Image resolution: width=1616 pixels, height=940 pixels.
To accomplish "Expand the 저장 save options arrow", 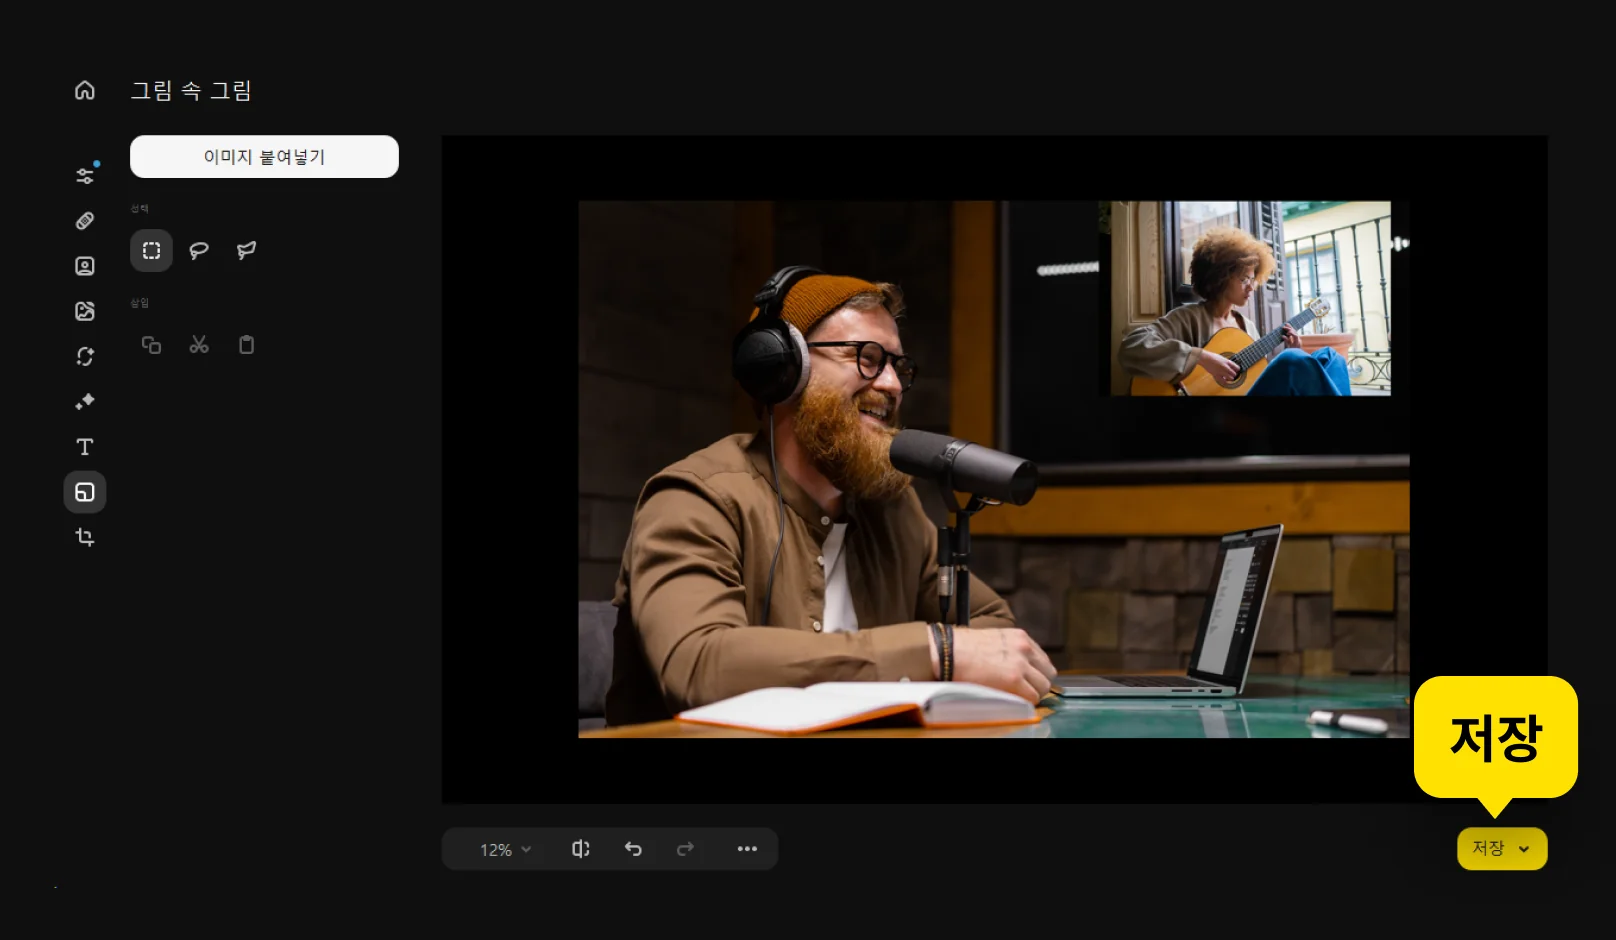I will [1524, 850].
